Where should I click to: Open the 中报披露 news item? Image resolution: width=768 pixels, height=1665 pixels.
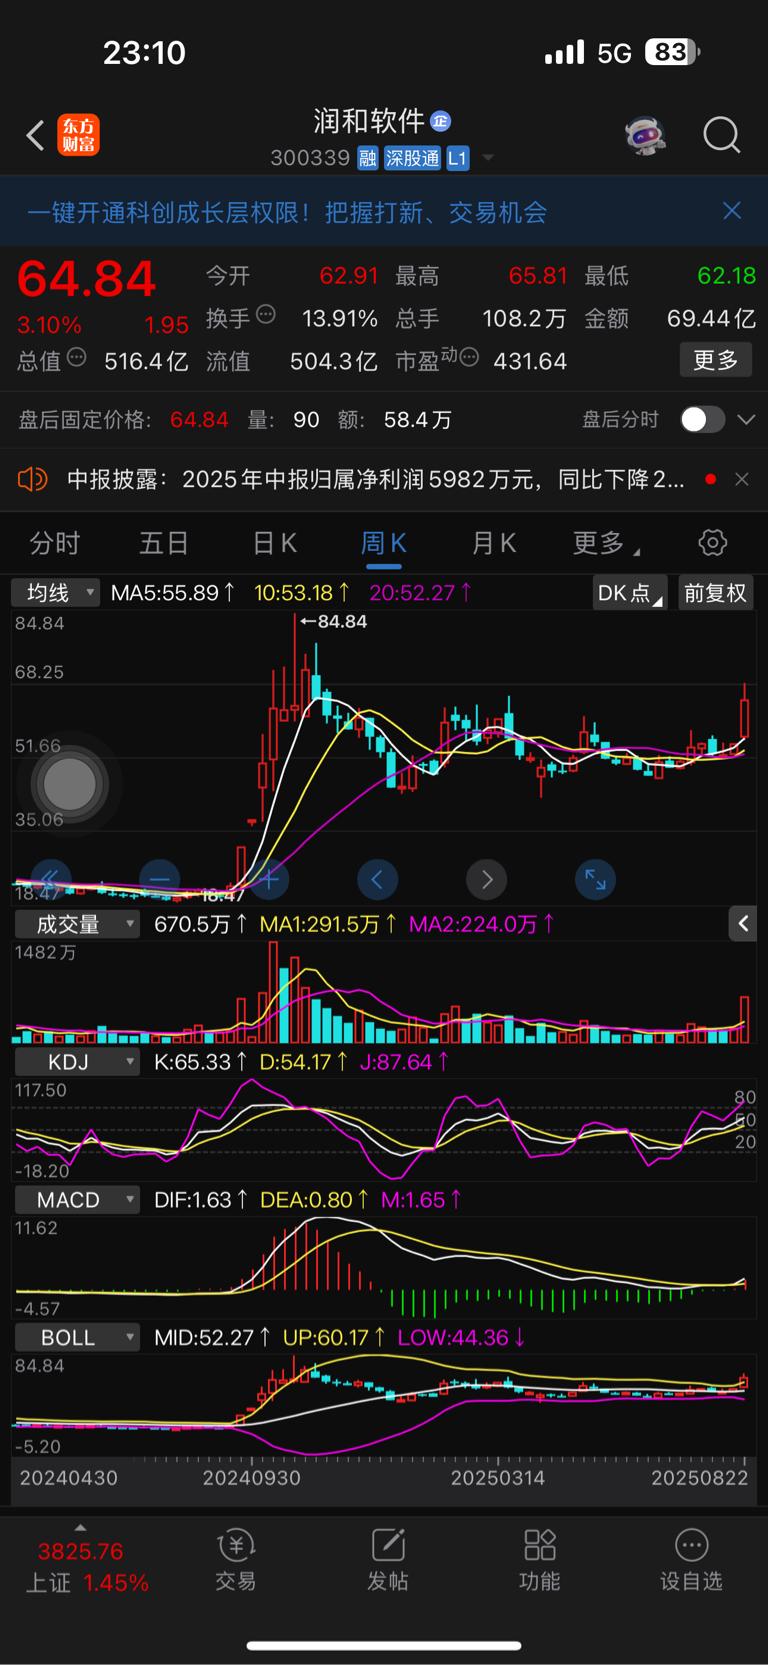point(375,480)
